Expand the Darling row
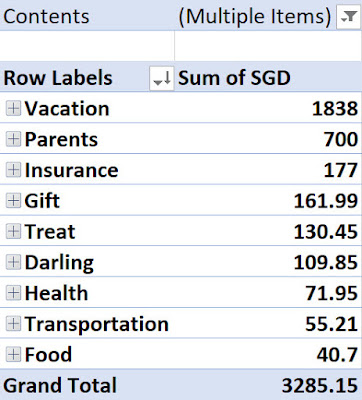362x400 pixels. pos(13,262)
